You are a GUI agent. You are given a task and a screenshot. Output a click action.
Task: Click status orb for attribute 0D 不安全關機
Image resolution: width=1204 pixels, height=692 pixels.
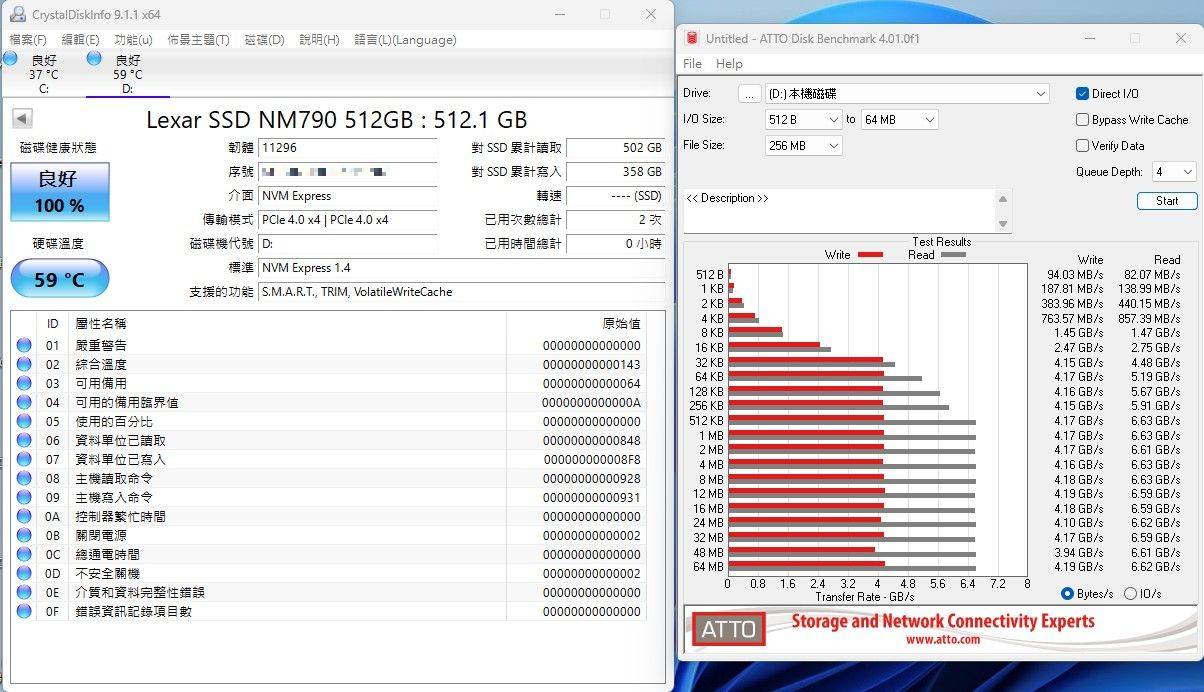pos(24,573)
